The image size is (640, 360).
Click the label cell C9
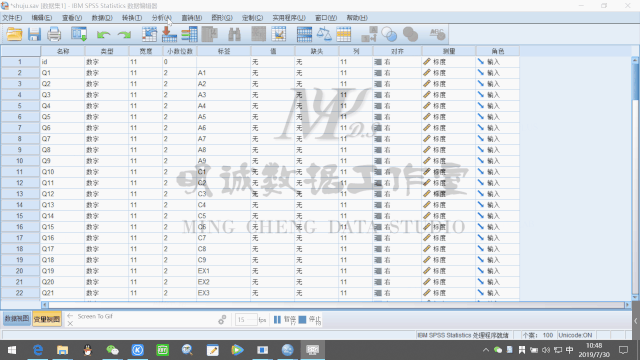coord(224,260)
